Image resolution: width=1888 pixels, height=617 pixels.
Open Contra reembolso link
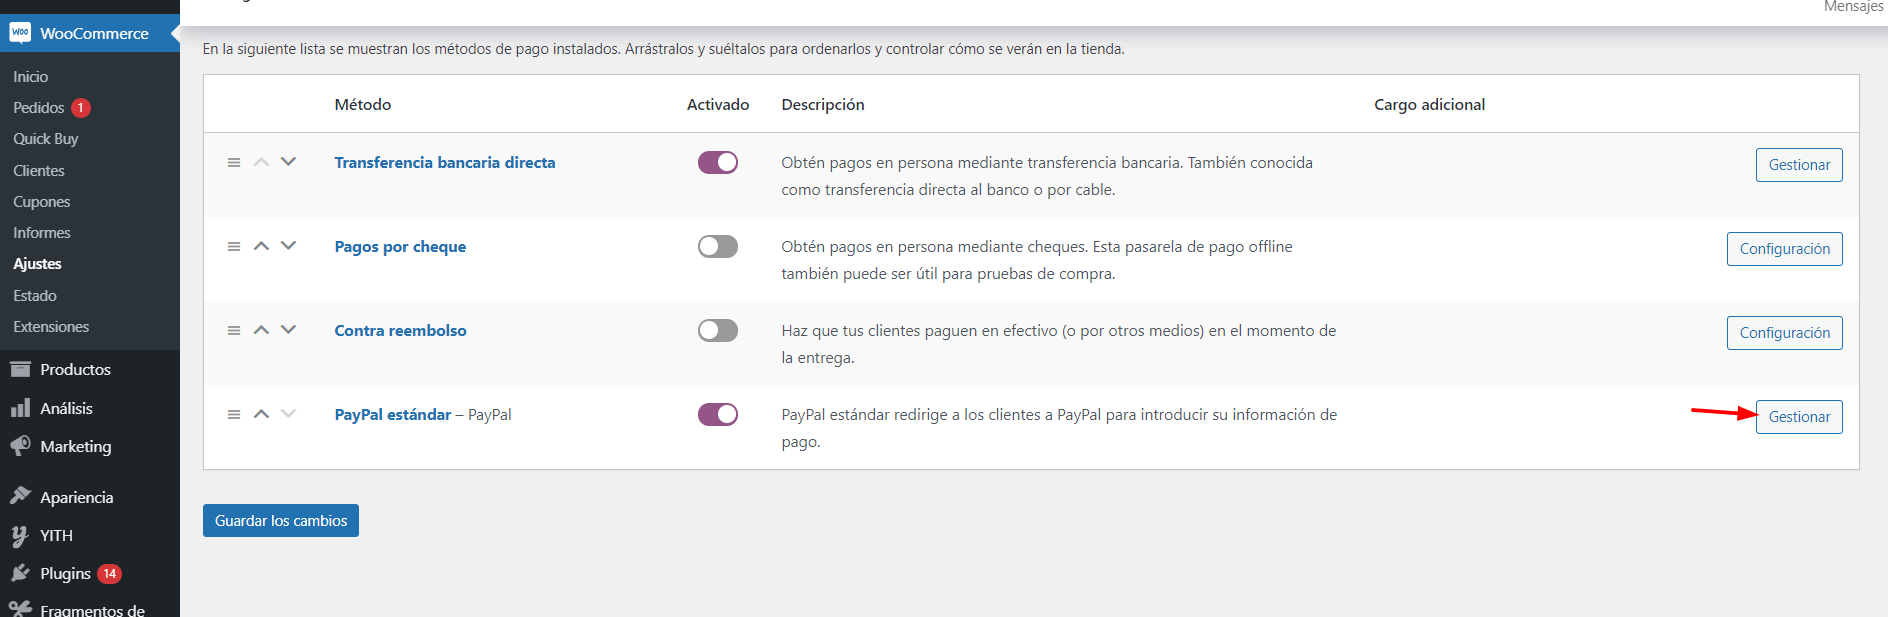400,330
